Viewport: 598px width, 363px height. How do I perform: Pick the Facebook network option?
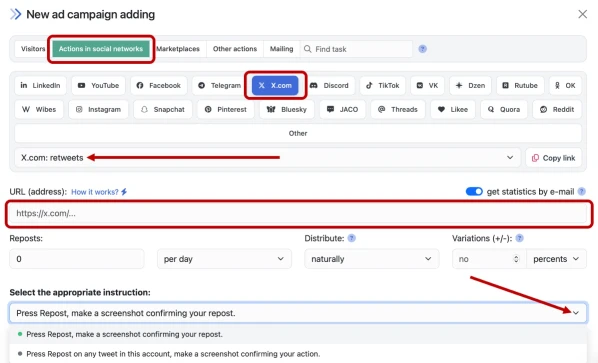point(159,85)
